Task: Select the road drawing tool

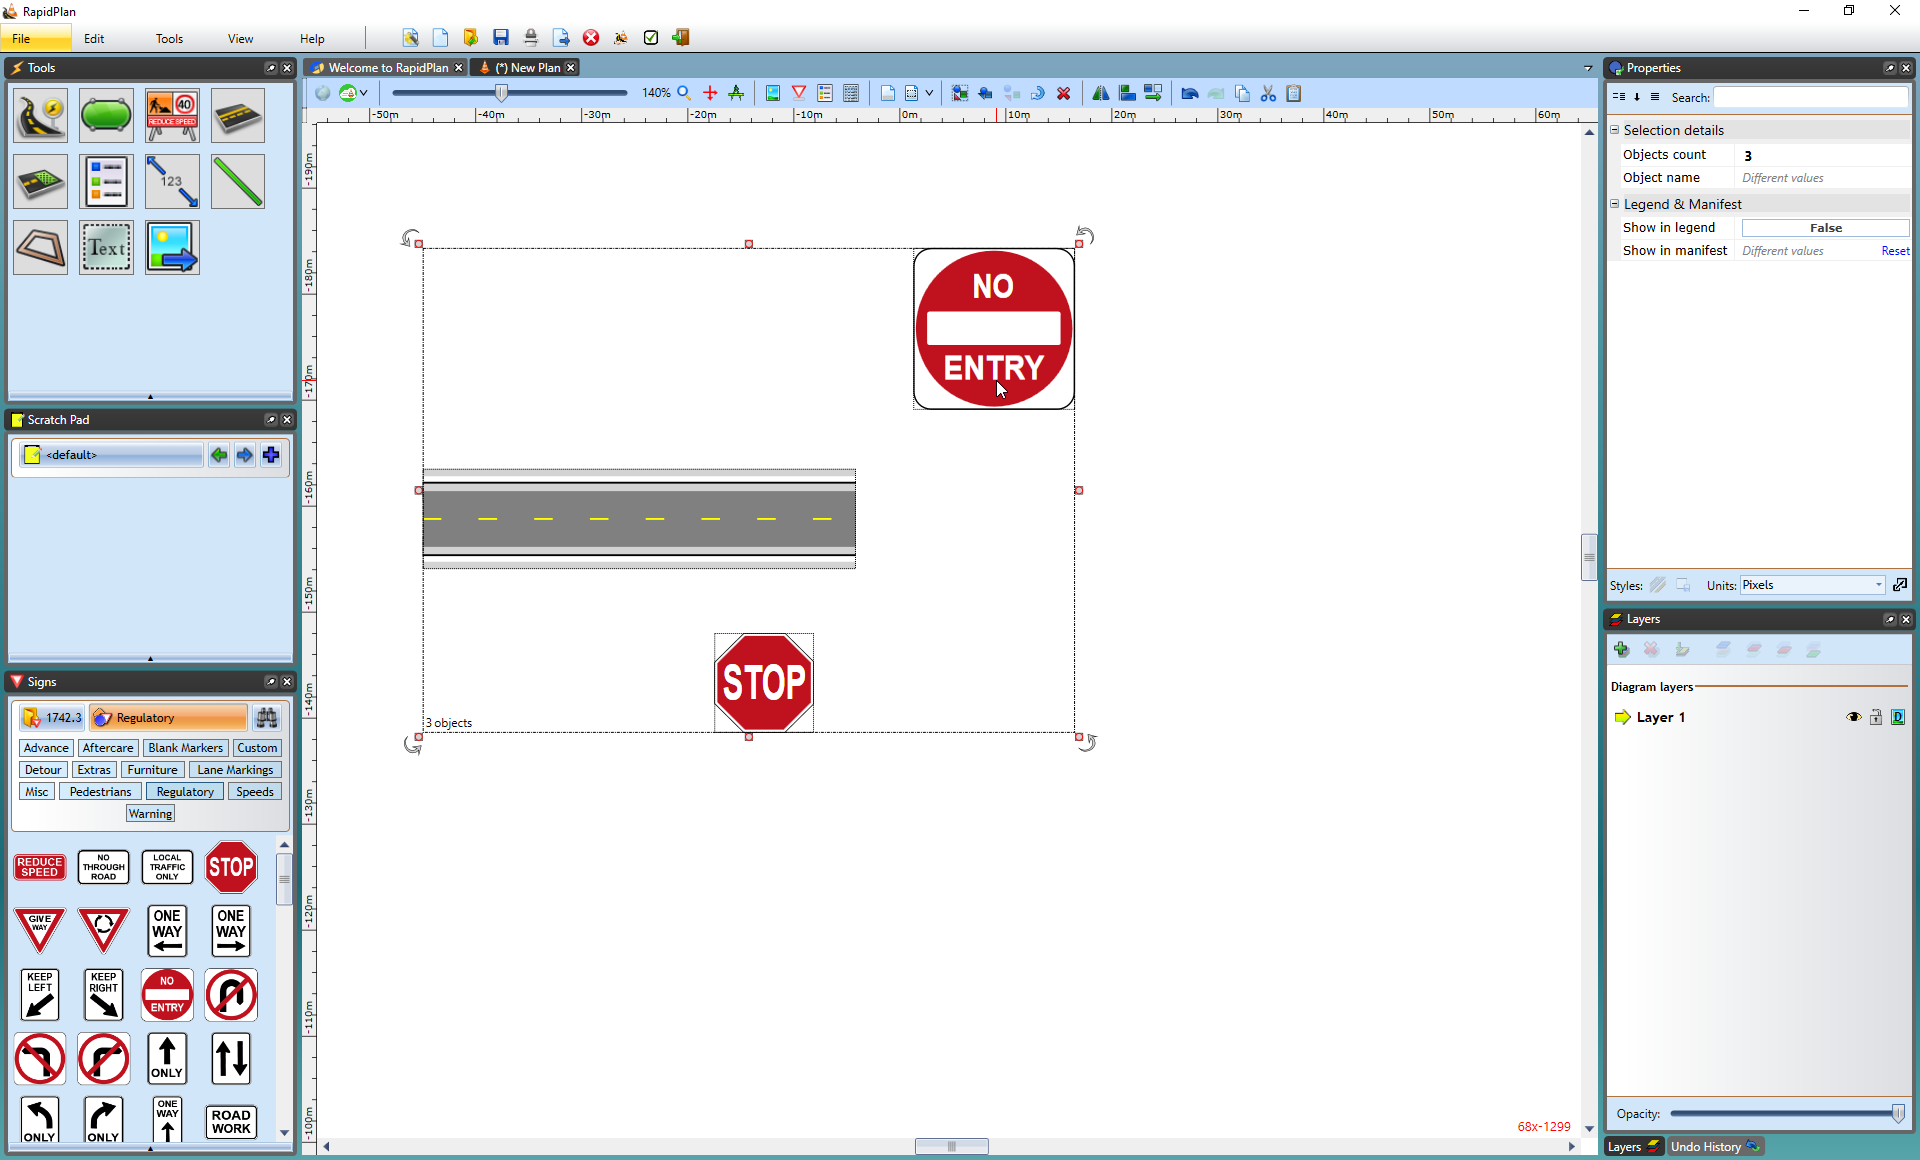Action: (x=40, y=115)
